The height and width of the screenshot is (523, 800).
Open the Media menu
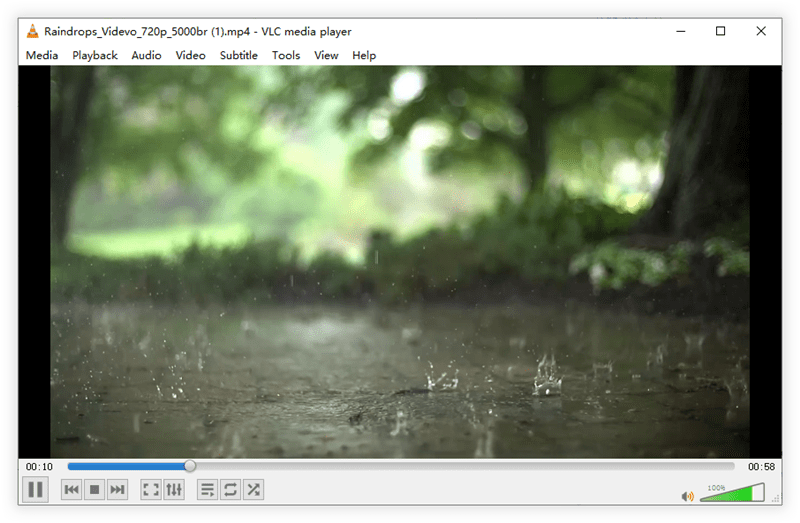pyautogui.click(x=42, y=55)
